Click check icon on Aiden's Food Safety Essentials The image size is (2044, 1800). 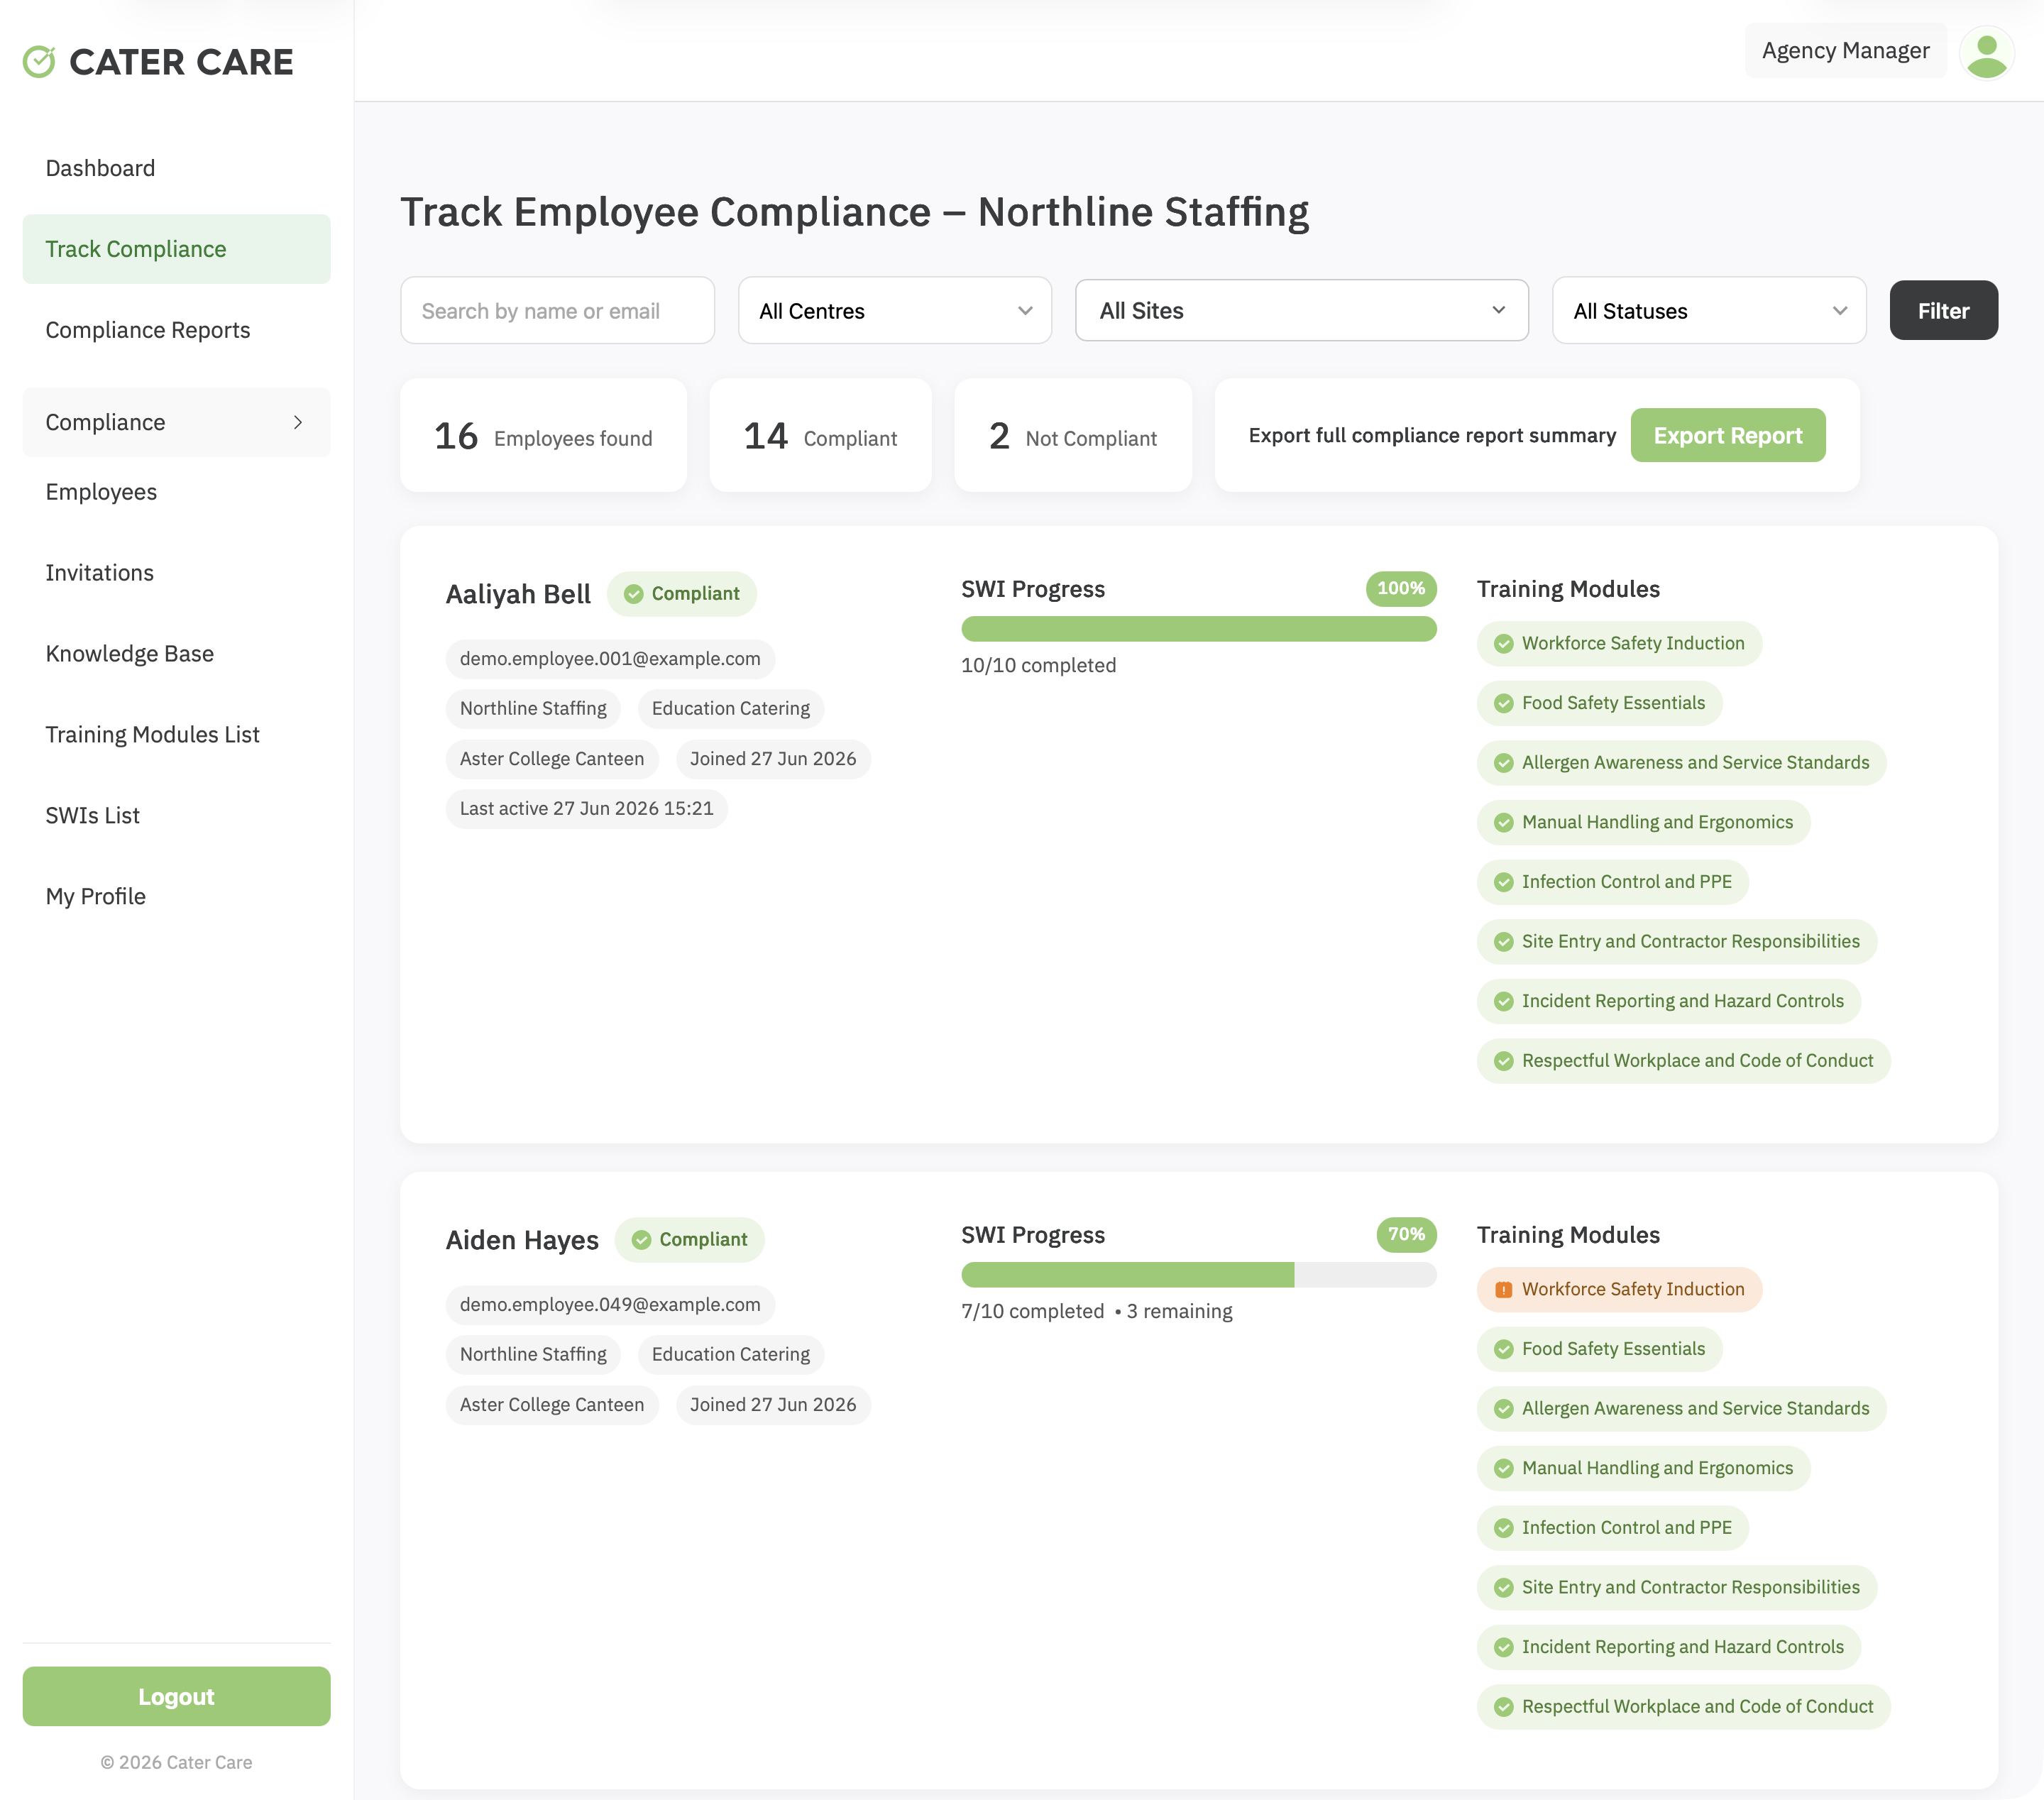(x=1503, y=1349)
